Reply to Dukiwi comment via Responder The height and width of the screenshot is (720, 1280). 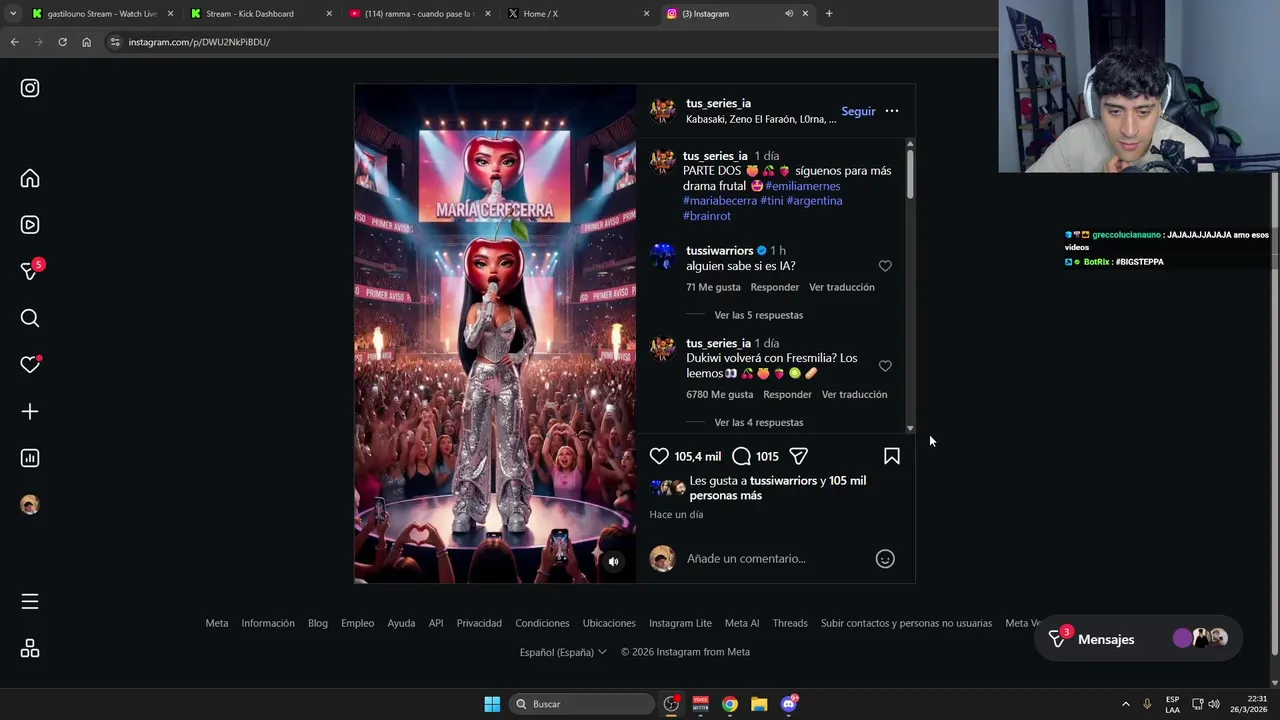pyautogui.click(x=787, y=394)
